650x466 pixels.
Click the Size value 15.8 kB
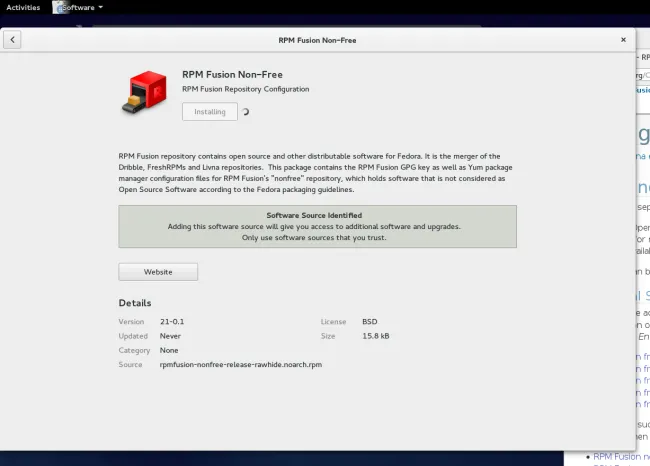[x=376, y=336]
